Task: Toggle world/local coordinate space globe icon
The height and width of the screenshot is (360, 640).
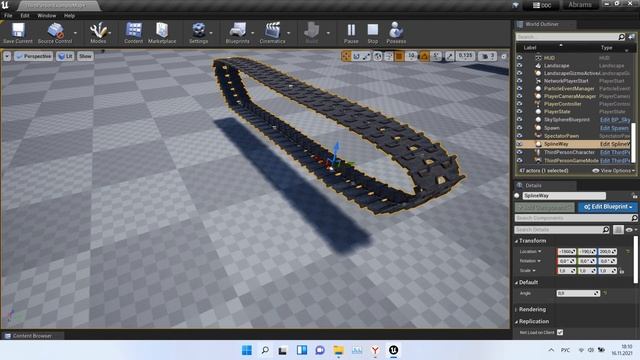Action: point(378,56)
